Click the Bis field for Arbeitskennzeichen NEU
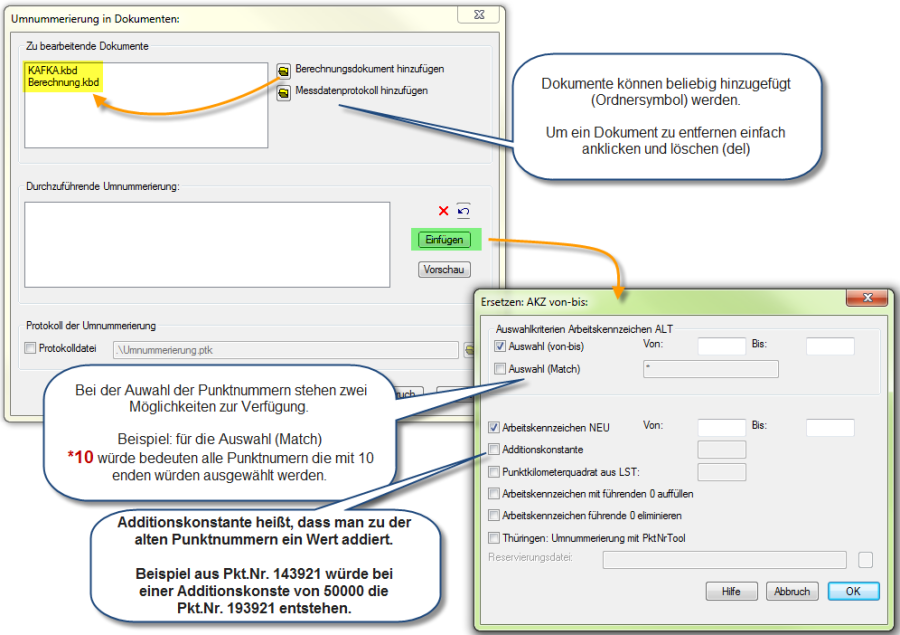The width and height of the screenshot is (900, 635). 830,427
